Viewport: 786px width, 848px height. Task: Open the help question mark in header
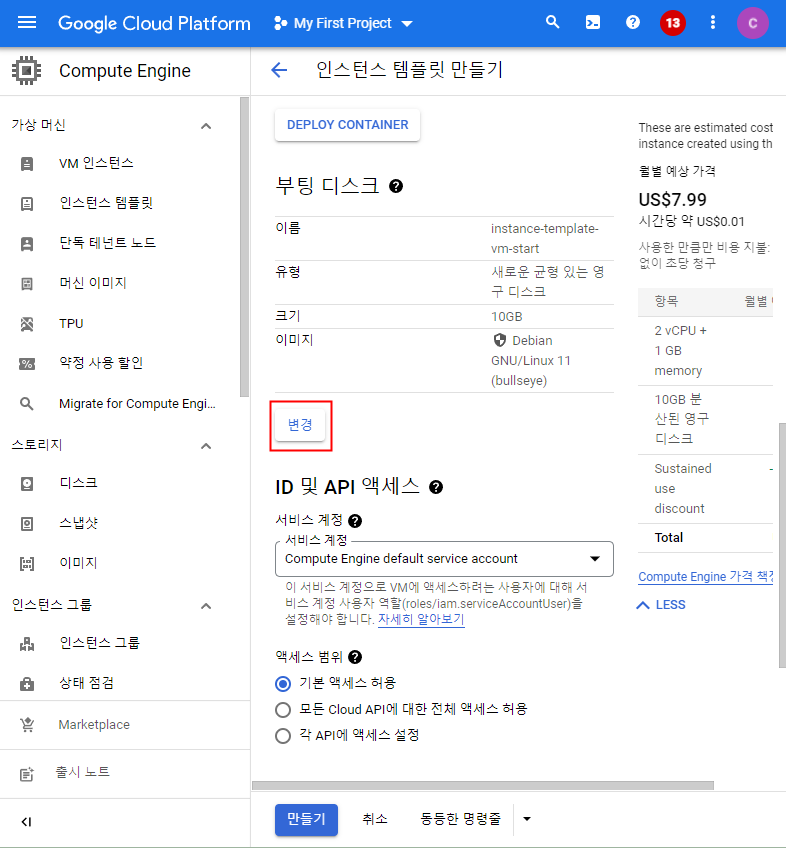pos(632,23)
